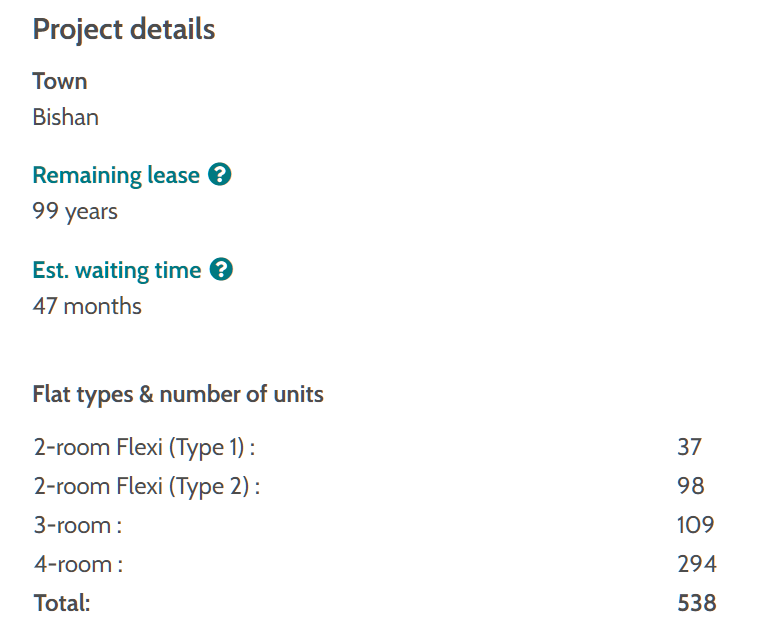Screen dimensions: 760x634
Task: Click the unit count 294
Action: pos(696,564)
